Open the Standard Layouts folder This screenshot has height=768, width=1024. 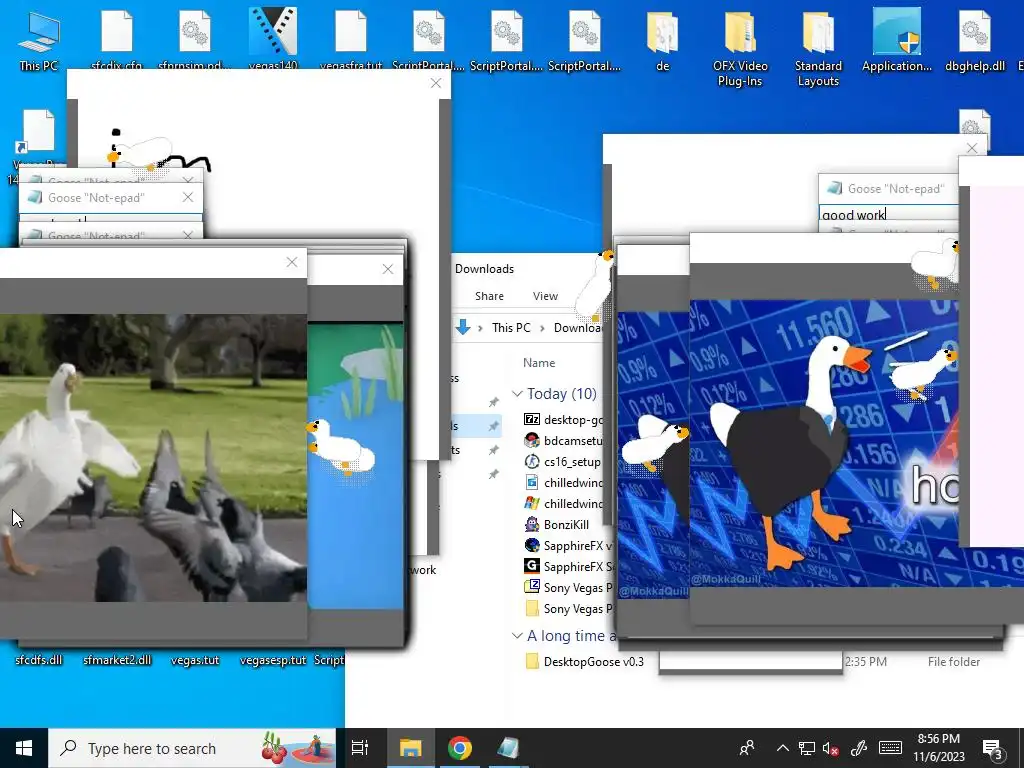pyautogui.click(x=818, y=48)
